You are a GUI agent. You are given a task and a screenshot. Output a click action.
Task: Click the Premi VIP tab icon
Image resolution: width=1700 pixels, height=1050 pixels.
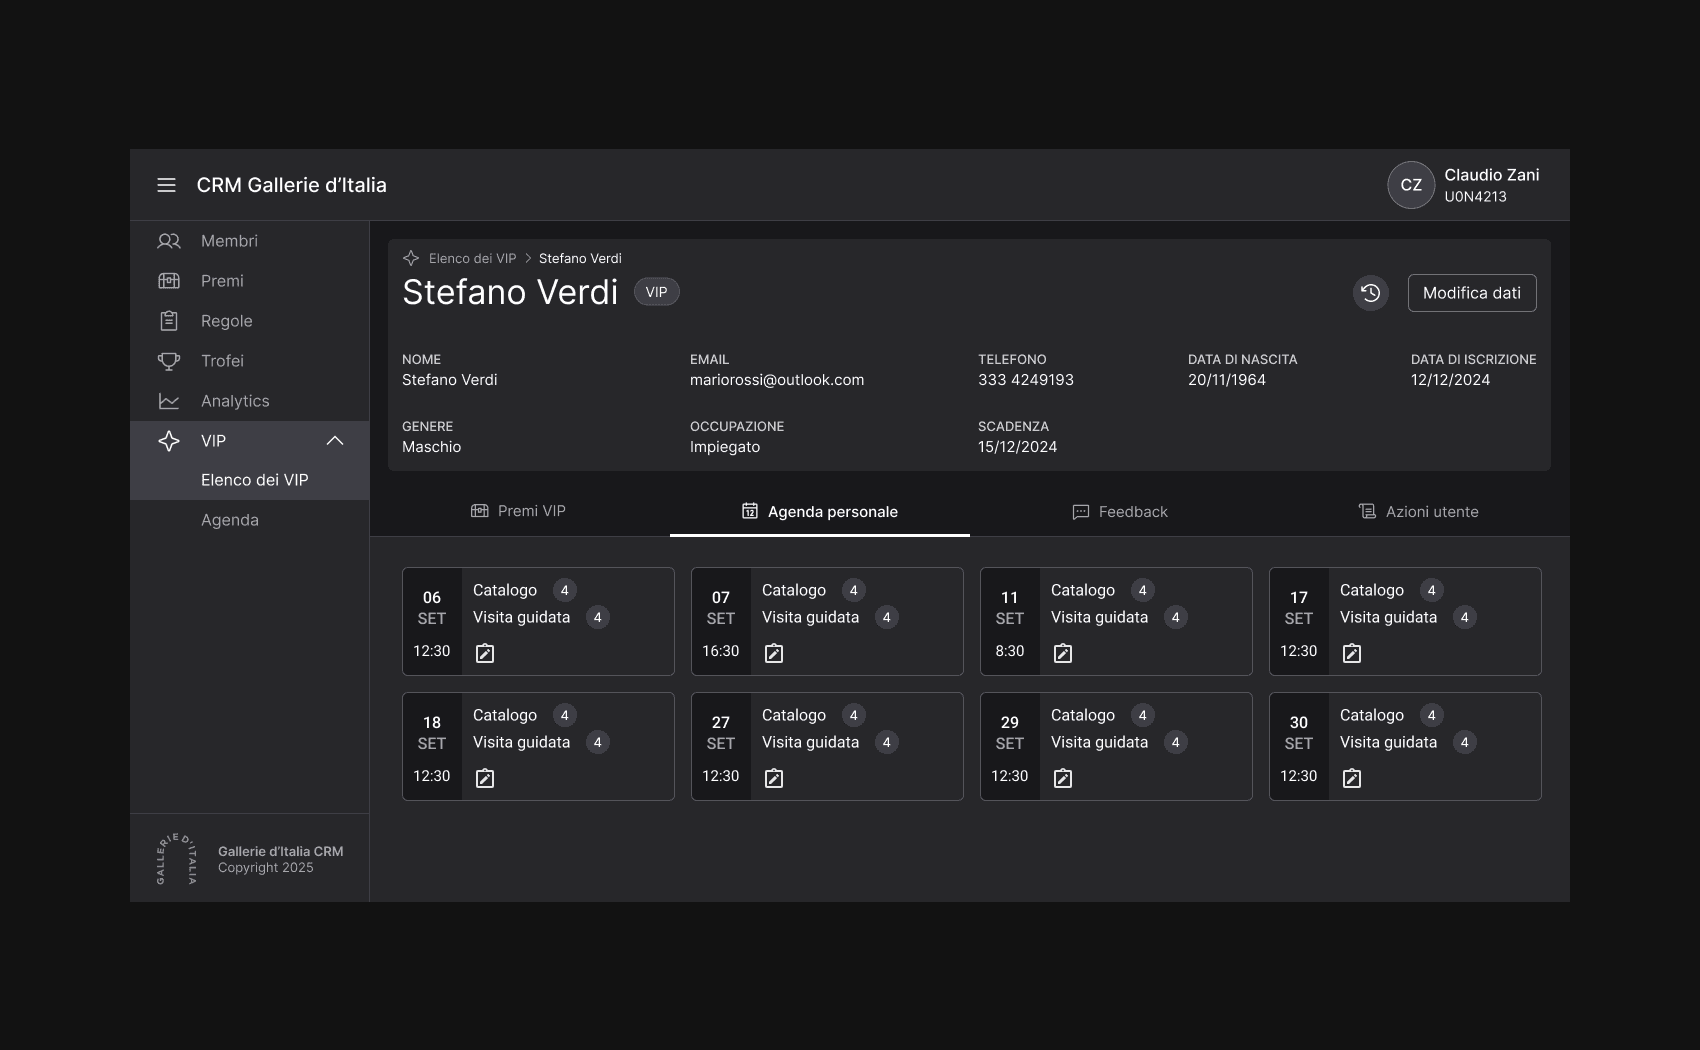480,511
